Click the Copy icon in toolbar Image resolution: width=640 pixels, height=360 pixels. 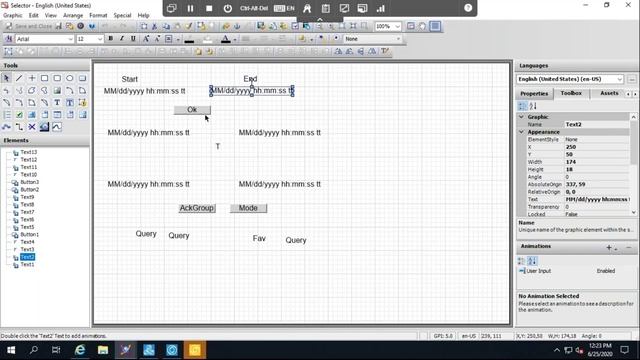pyautogui.click(x=166, y=26)
